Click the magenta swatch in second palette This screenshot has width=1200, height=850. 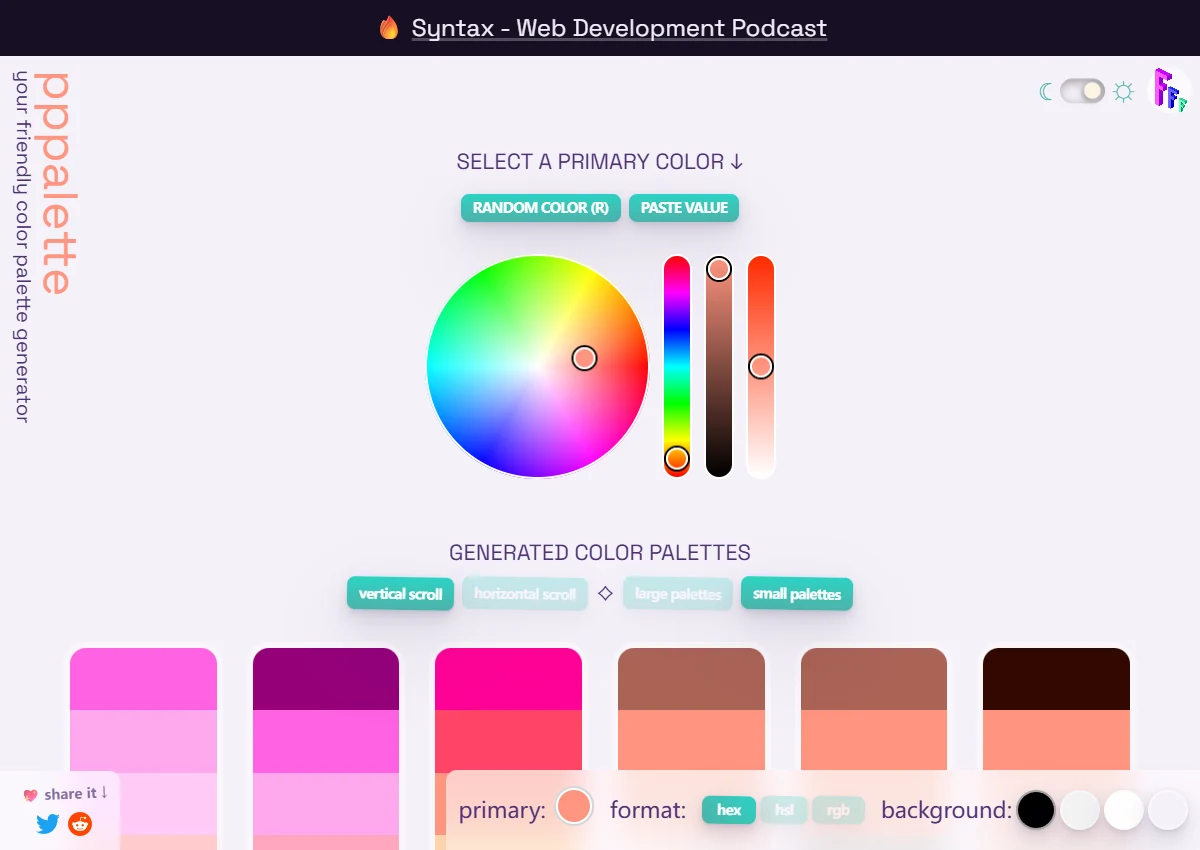(x=326, y=741)
